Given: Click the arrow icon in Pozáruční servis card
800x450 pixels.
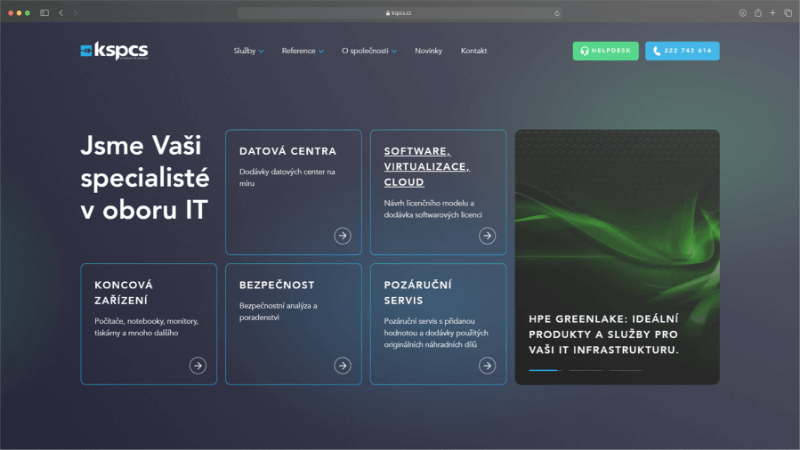Looking at the screenshot, I should click(x=487, y=366).
